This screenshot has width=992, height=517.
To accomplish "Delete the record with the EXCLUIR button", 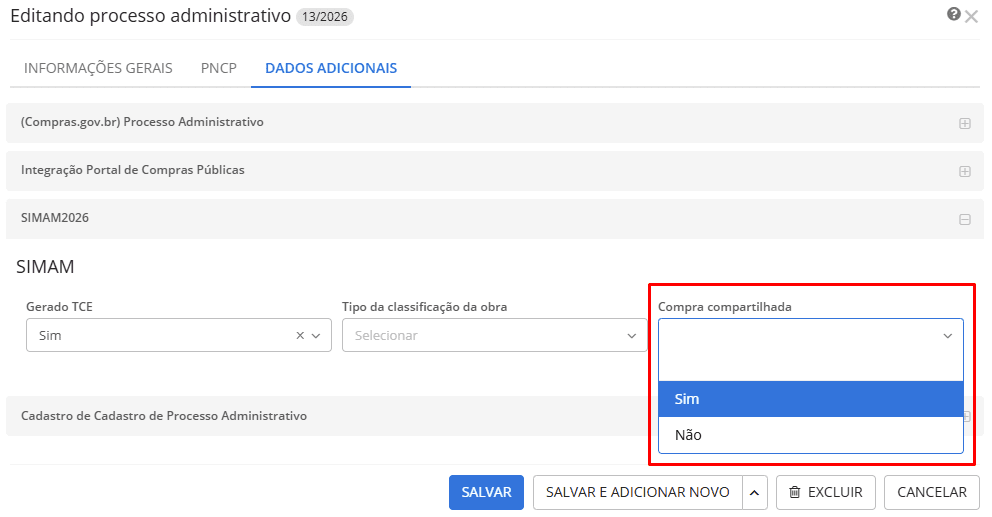I will click(825, 492).
